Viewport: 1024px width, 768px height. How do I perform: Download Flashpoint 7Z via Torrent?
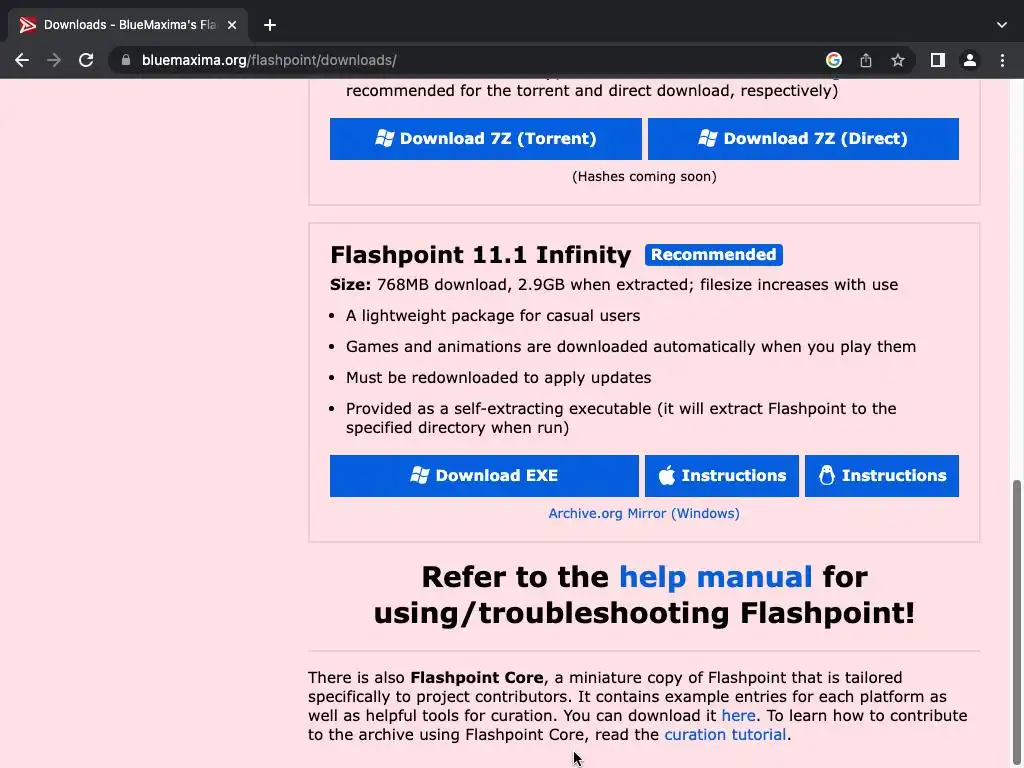coord(485,138)
